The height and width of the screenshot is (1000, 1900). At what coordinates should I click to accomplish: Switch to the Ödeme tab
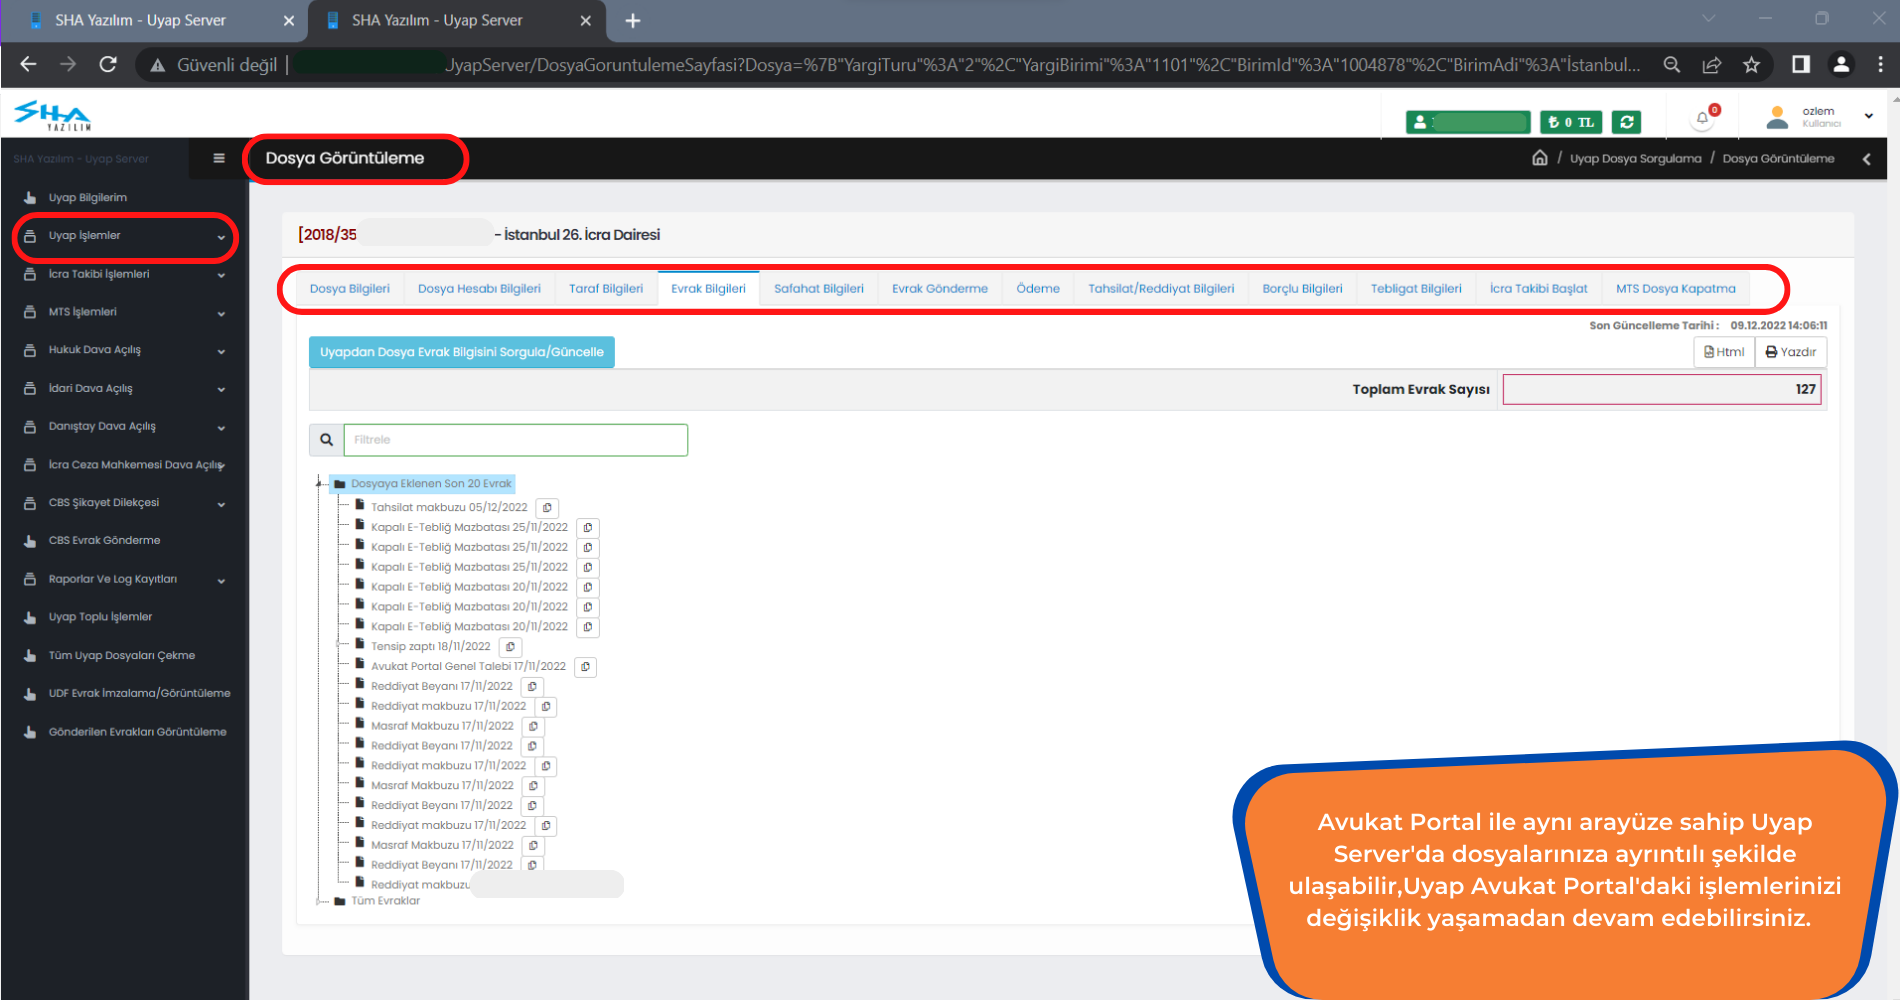pyautogui.click(x=1038, y=289)
